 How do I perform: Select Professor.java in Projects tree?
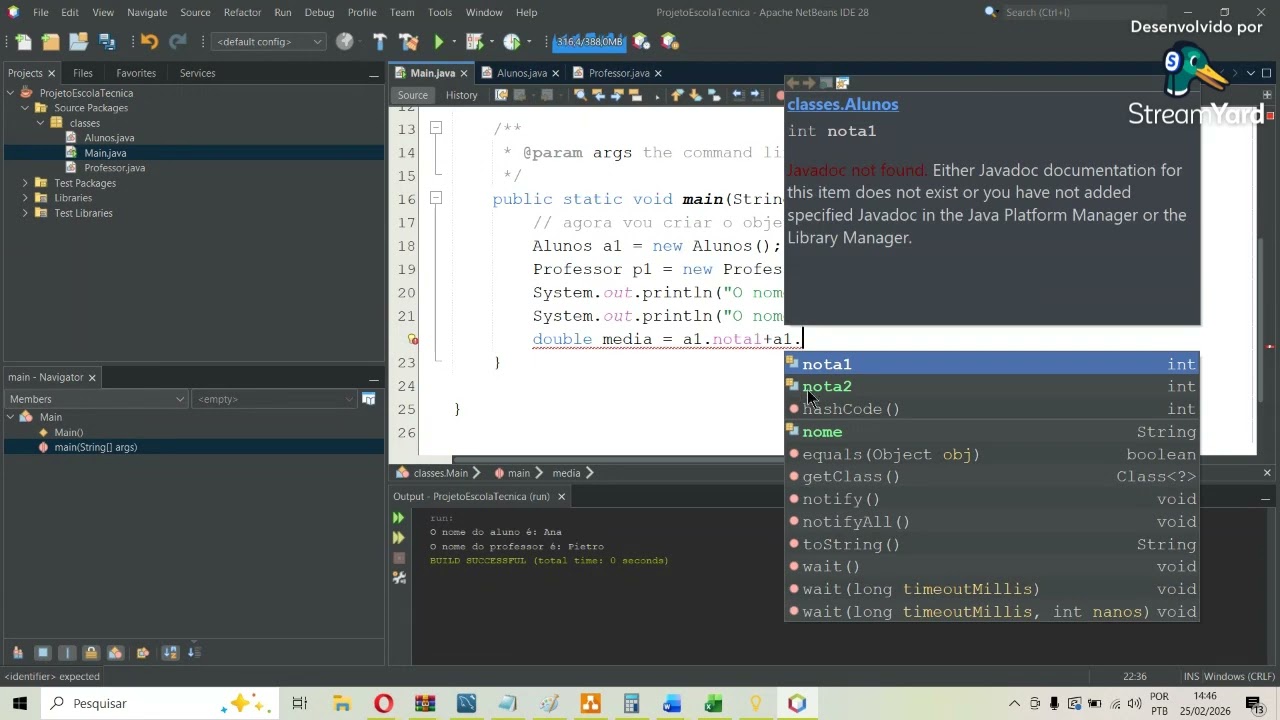(x=114, y=168)
